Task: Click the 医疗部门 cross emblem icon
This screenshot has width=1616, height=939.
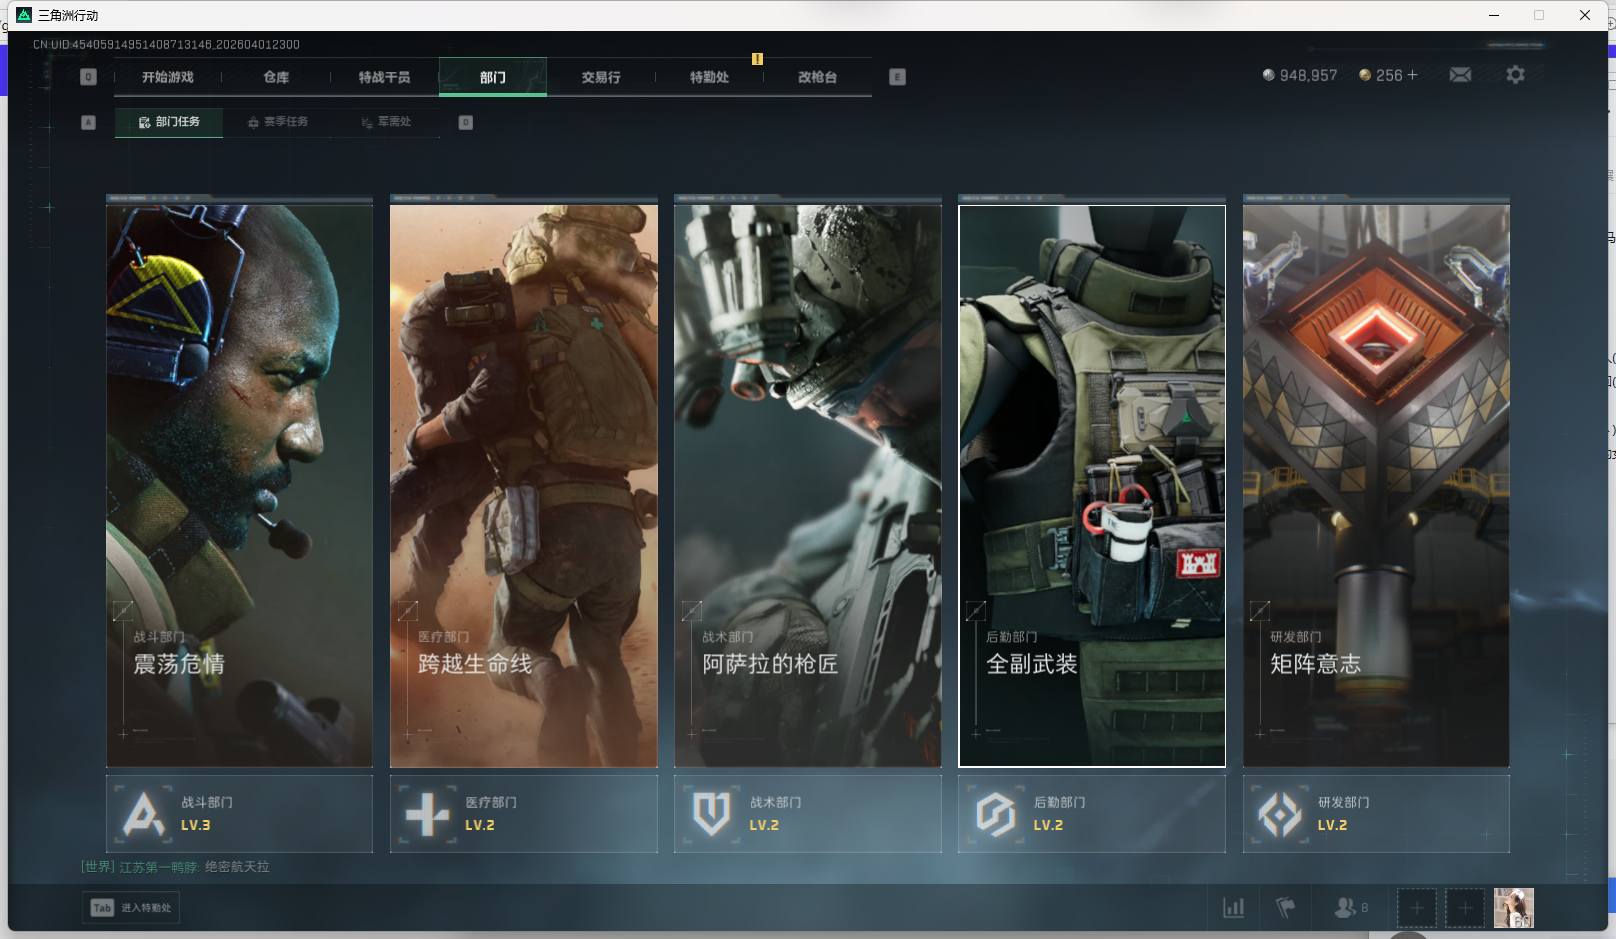Action: pyautogui.click(x=427, y=814)
